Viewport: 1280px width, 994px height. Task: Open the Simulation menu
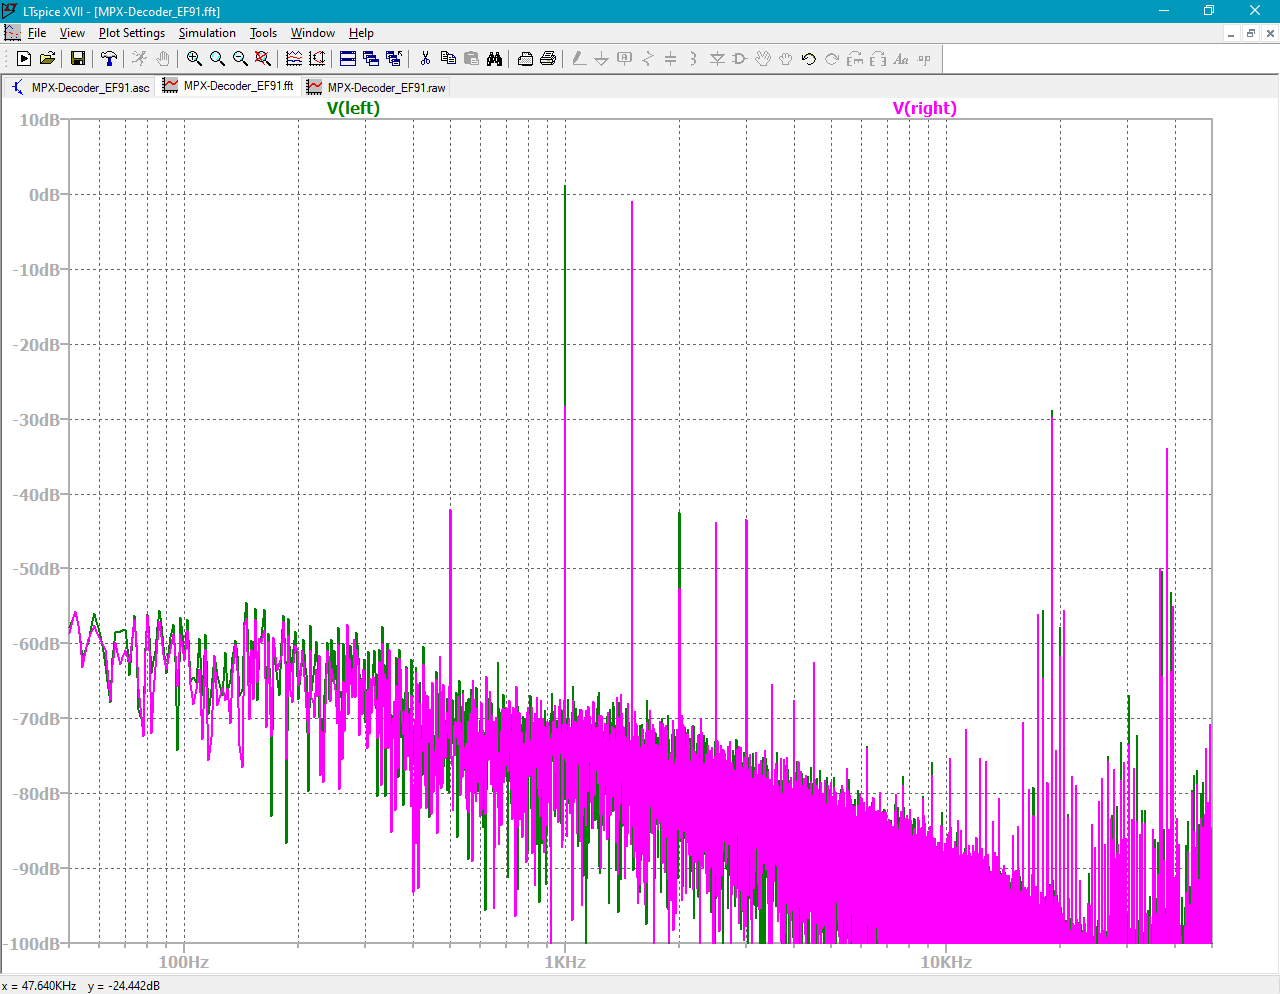[x=207, y=33]
